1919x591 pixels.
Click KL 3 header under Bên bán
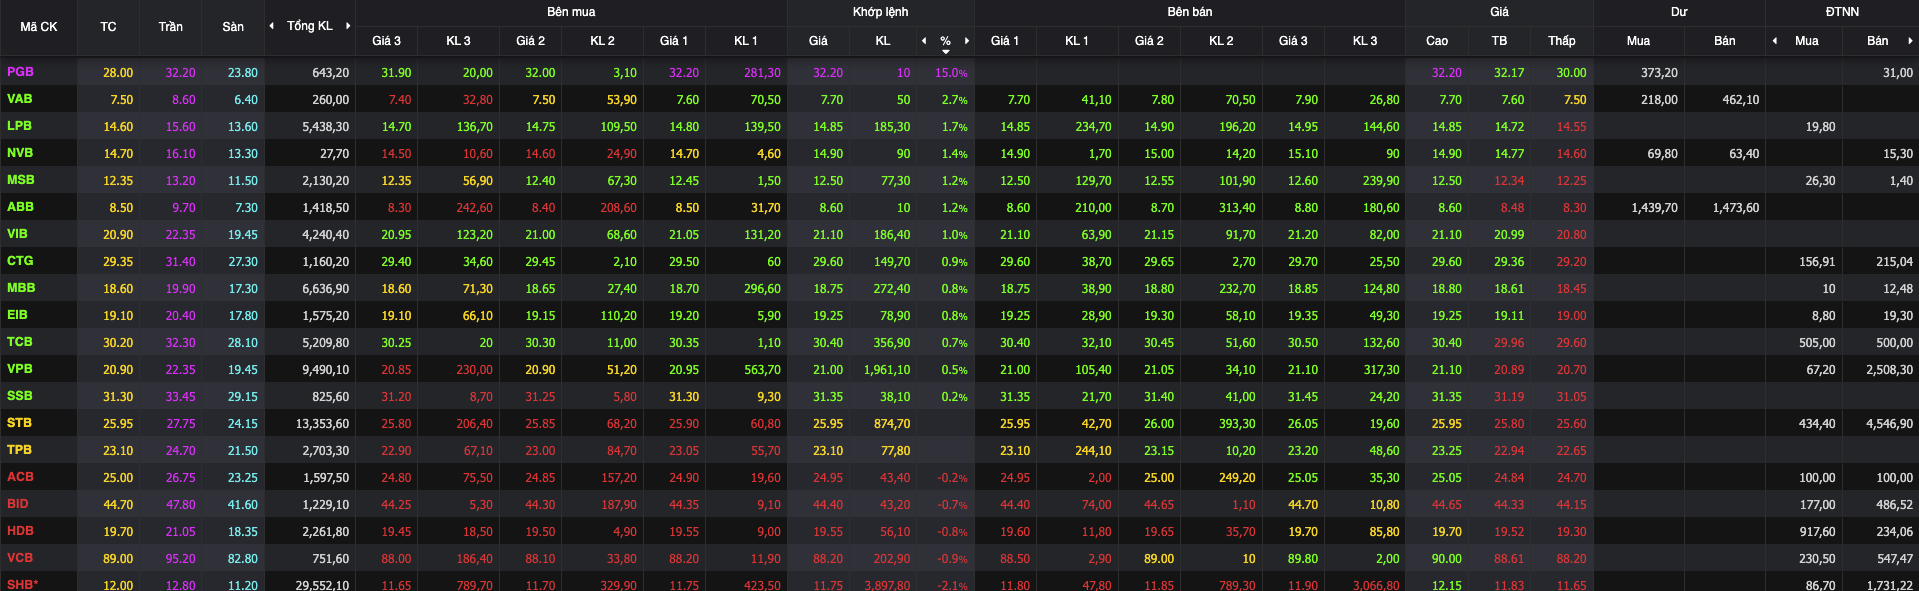tap(1365, 41)
